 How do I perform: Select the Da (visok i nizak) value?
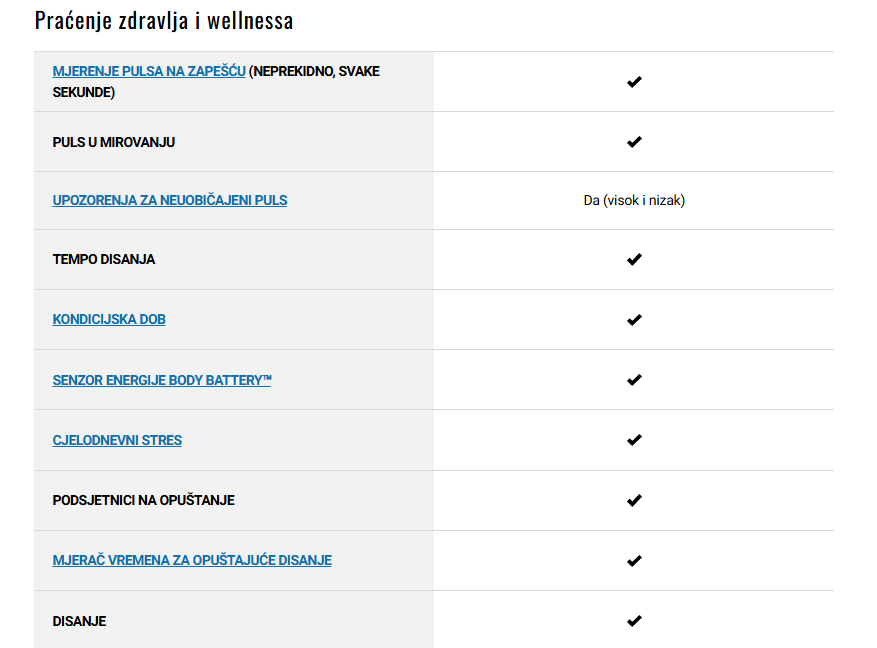[x=634, y=200]
